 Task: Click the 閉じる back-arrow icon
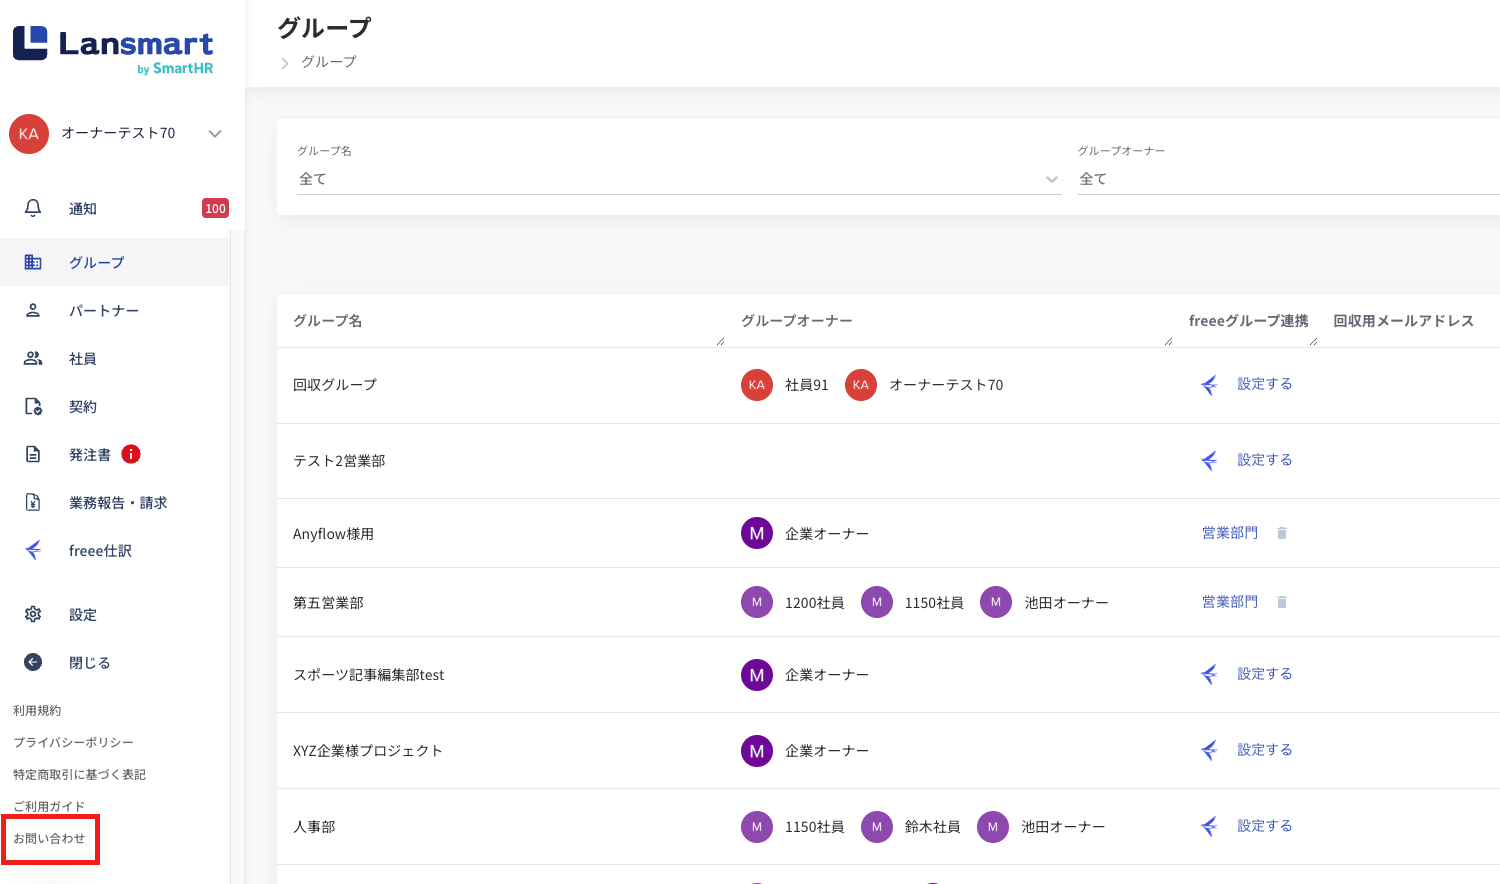(x=33, y=662)
